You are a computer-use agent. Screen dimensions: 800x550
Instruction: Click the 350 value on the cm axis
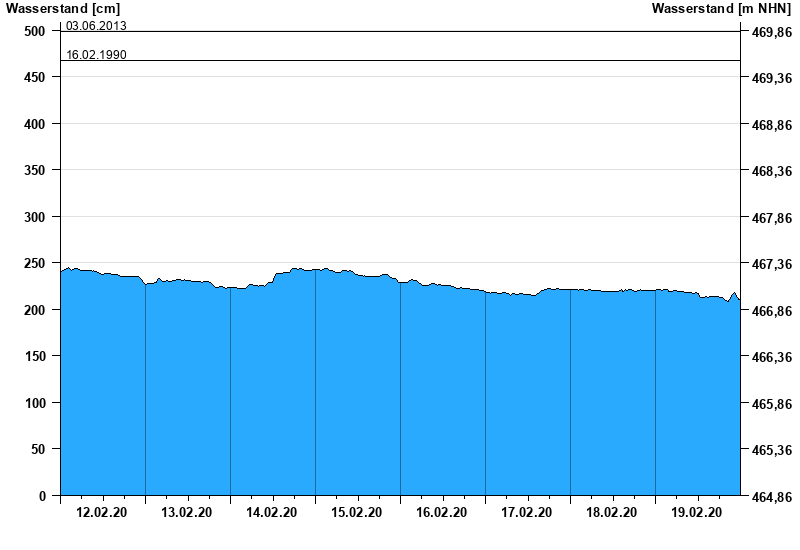(35, 170)
